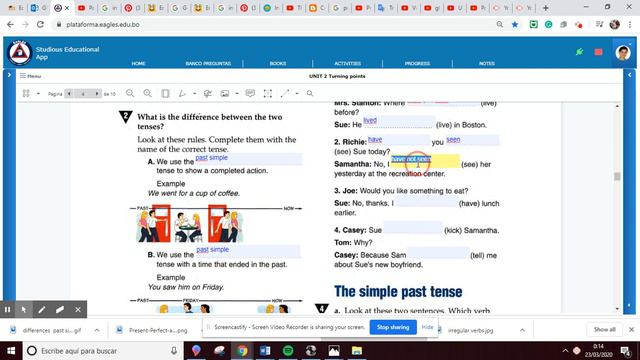640x360 pixels.
Task: Click the page number field
Action: click(83, 93)
